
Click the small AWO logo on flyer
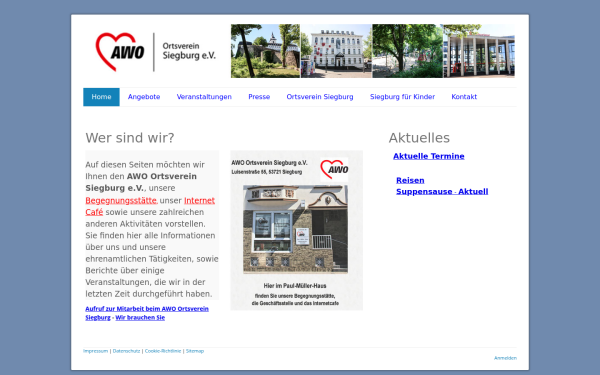pos(334,170)
